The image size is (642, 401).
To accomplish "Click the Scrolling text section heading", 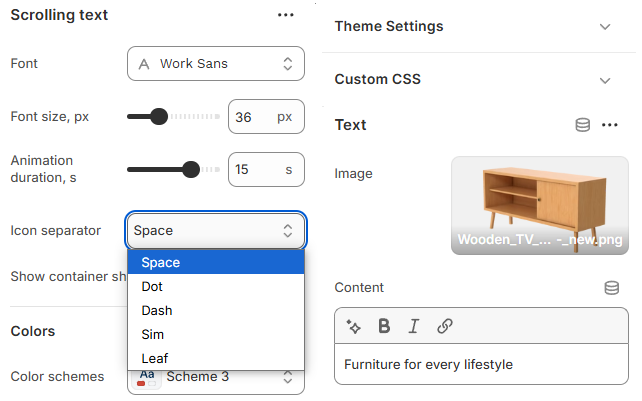I will (59, 15).
